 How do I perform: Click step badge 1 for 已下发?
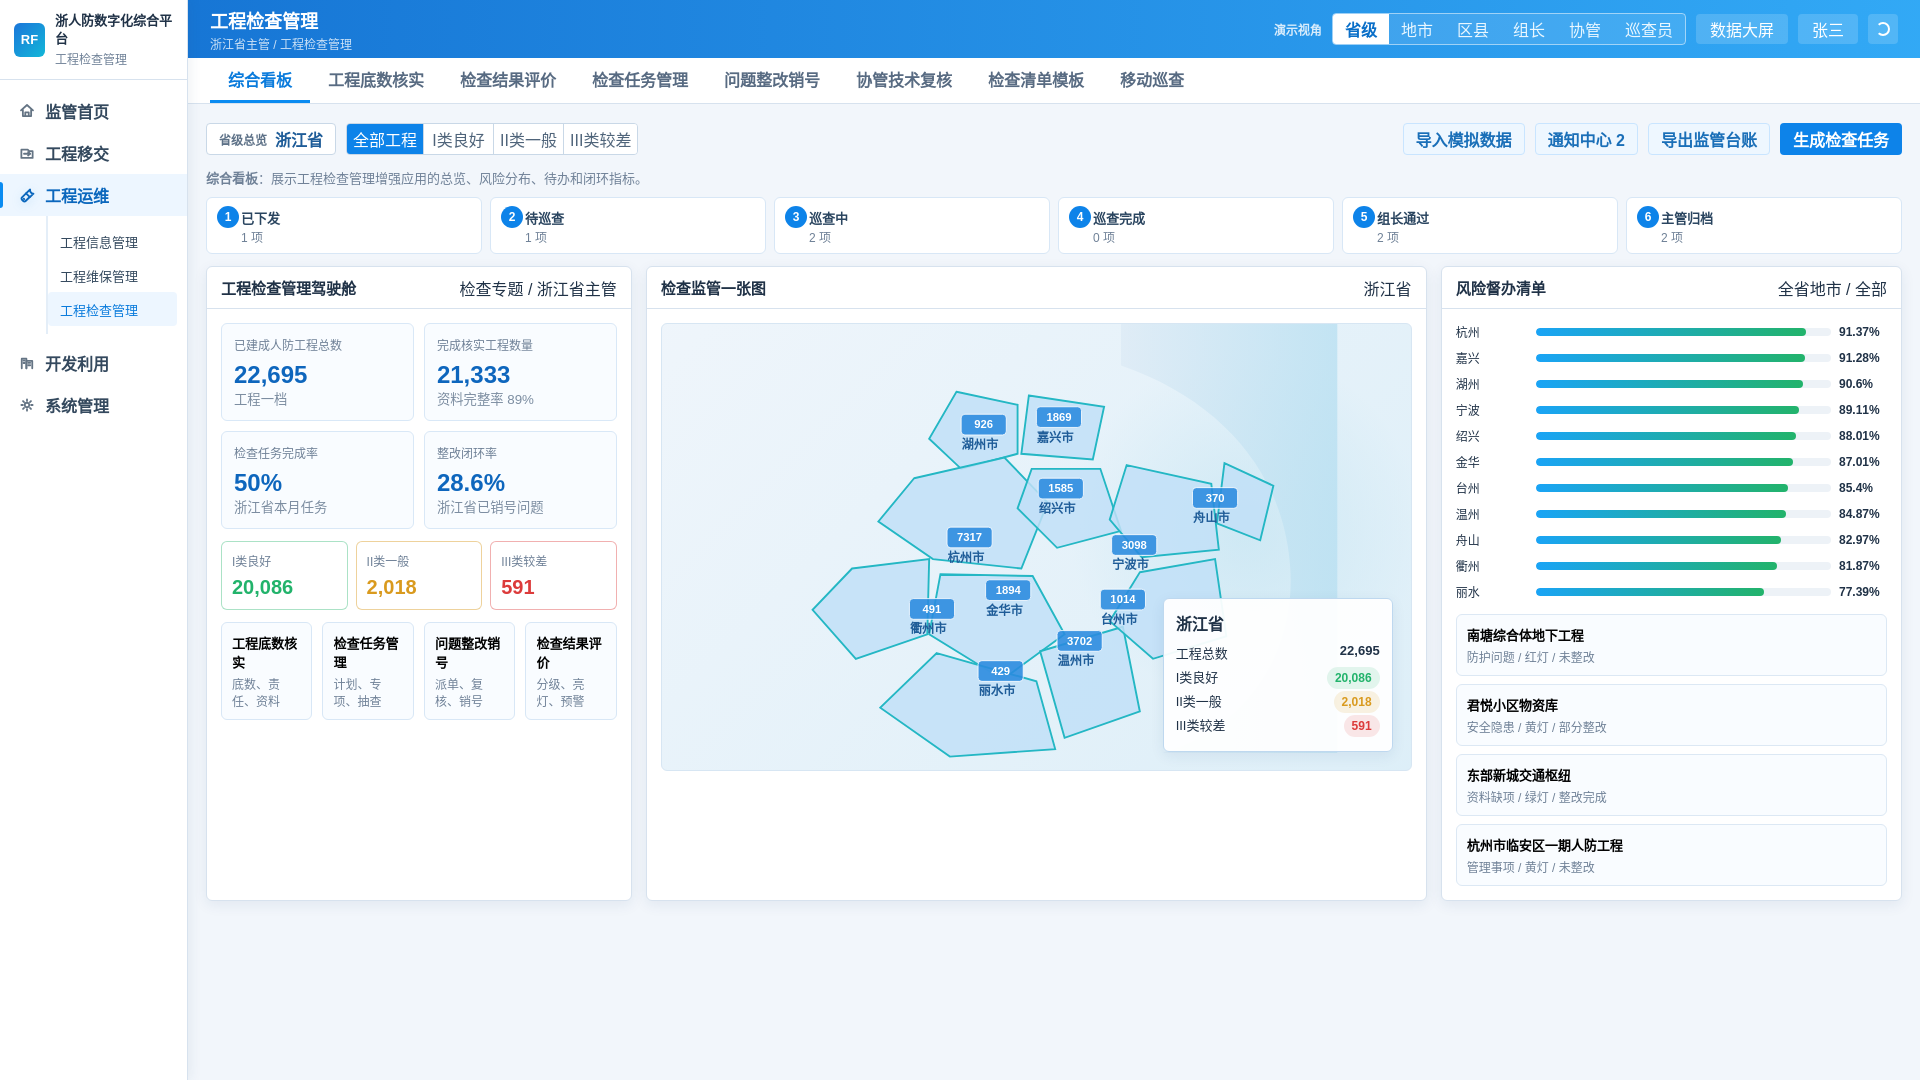coord(228,217)
